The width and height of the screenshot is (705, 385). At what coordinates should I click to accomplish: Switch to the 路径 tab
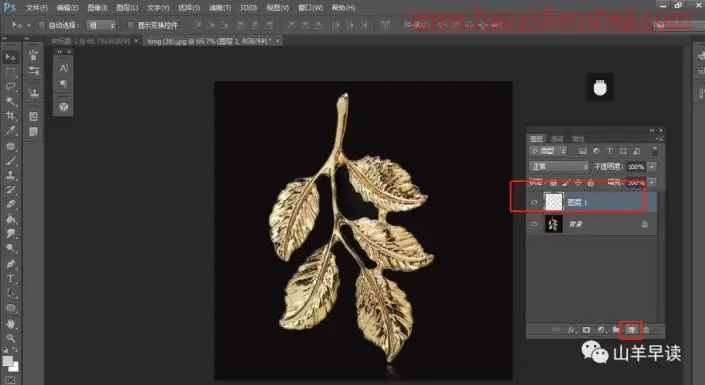coord(578,139)
